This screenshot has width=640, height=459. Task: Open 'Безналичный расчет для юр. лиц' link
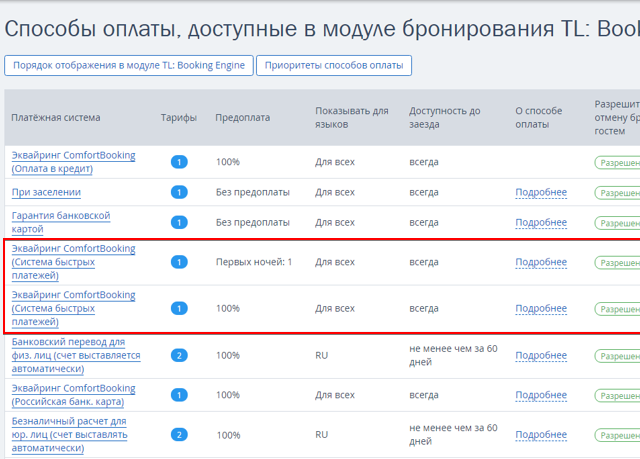(69, 435)
